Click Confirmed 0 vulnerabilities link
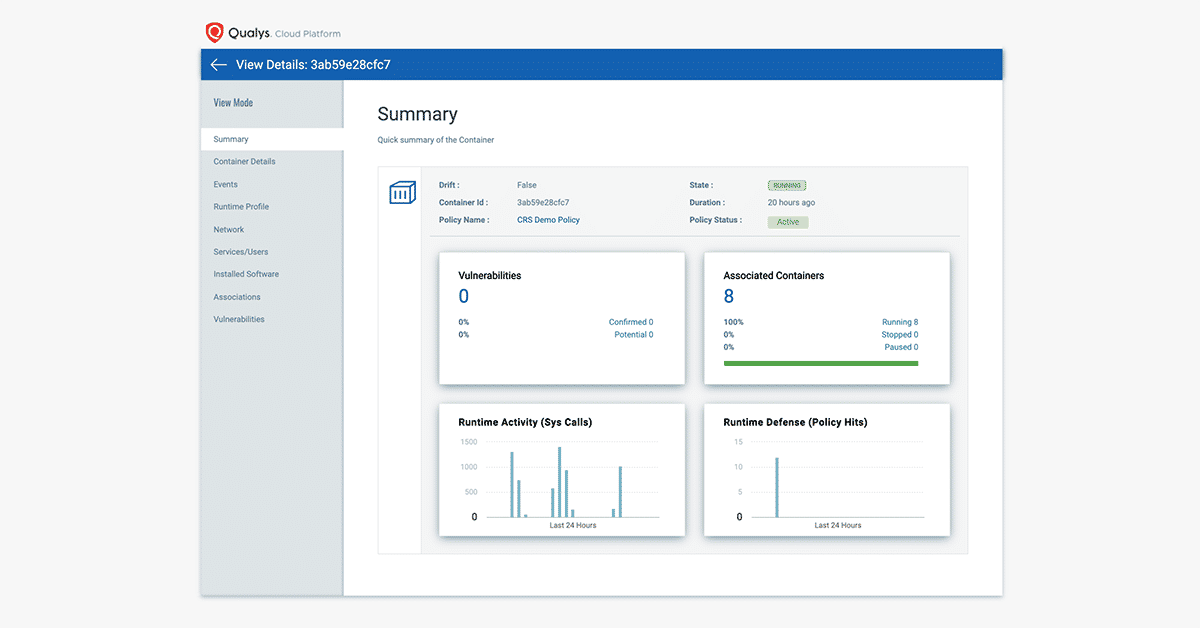This screenshot has height=628, width=1200. [630, 322]
